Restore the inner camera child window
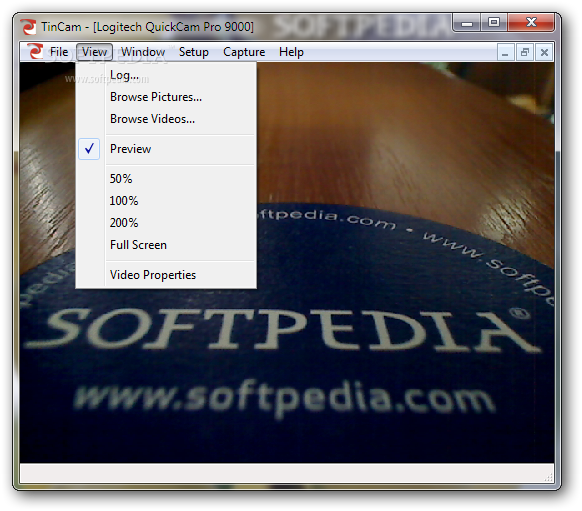The height and width of the screenshot is (511, 582). click(x=525, y=52)
